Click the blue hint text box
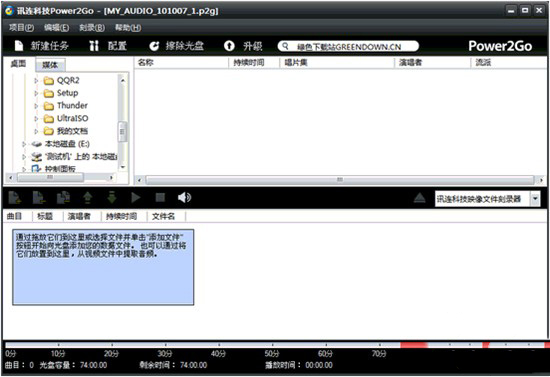Viewport: 550px width, 377px height. coord(103,267)
